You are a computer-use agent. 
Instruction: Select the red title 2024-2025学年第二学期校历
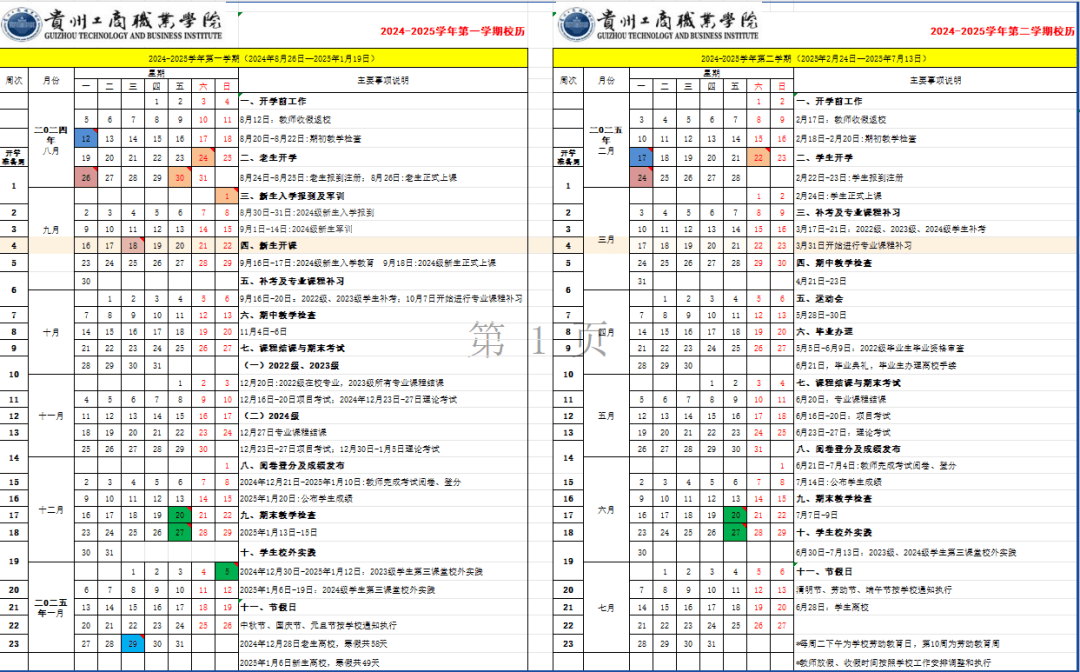pyautogui.click(x=1002, y=31)
